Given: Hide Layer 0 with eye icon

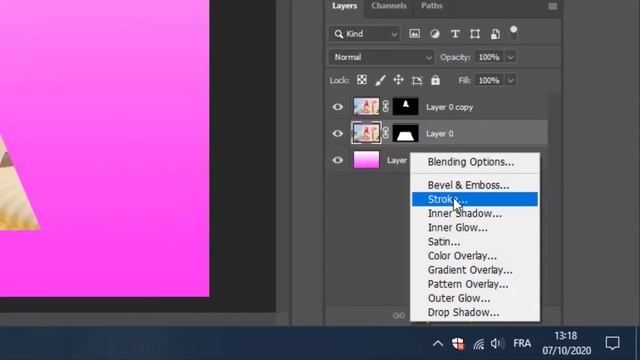Looking at the screenshot, I should (x=338, y=133).
